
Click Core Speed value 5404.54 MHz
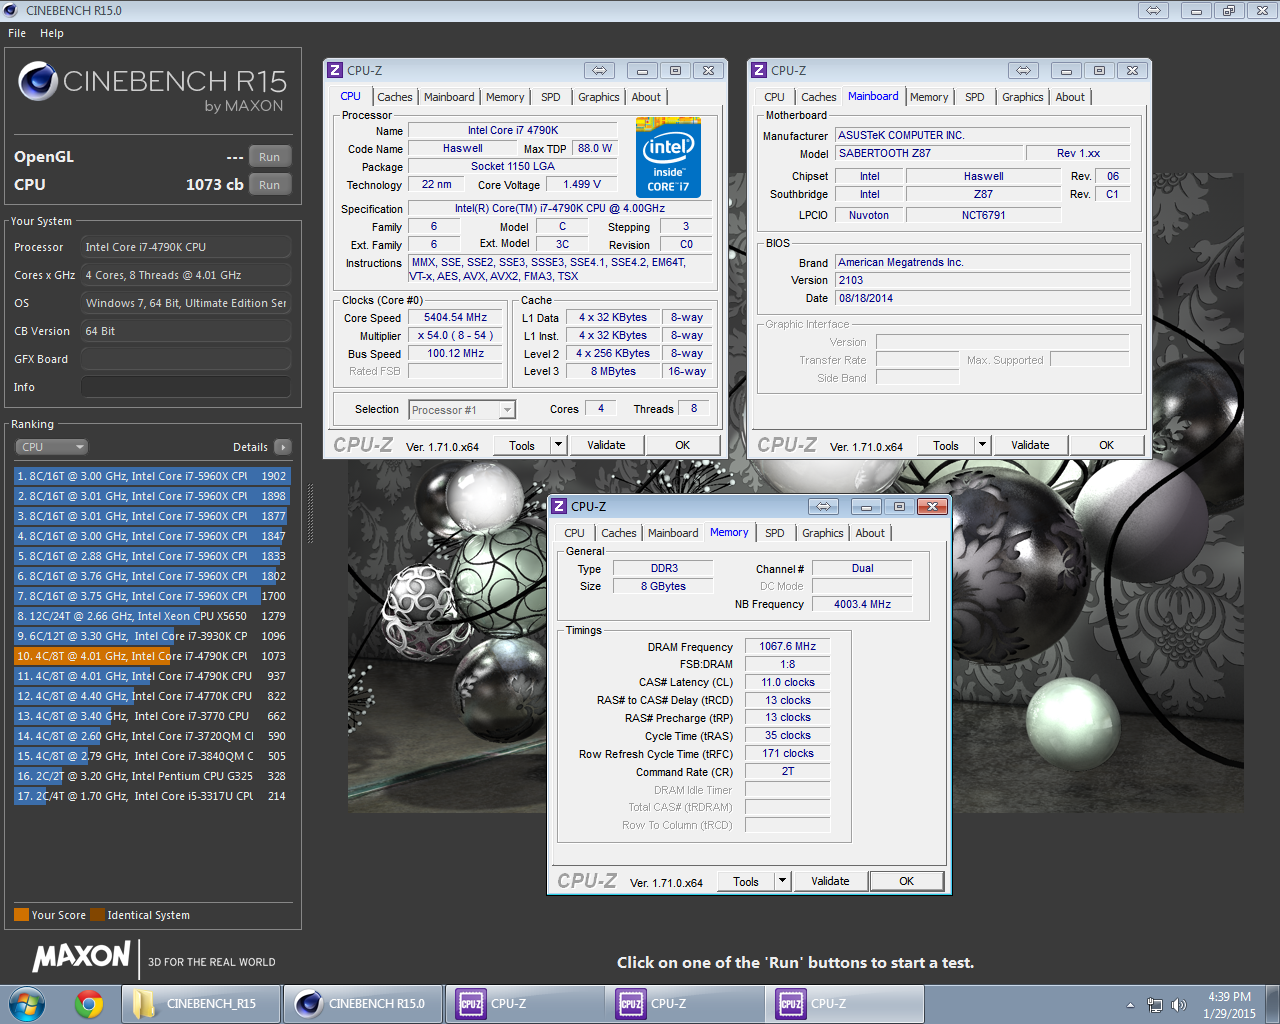[x=456, y=318]
